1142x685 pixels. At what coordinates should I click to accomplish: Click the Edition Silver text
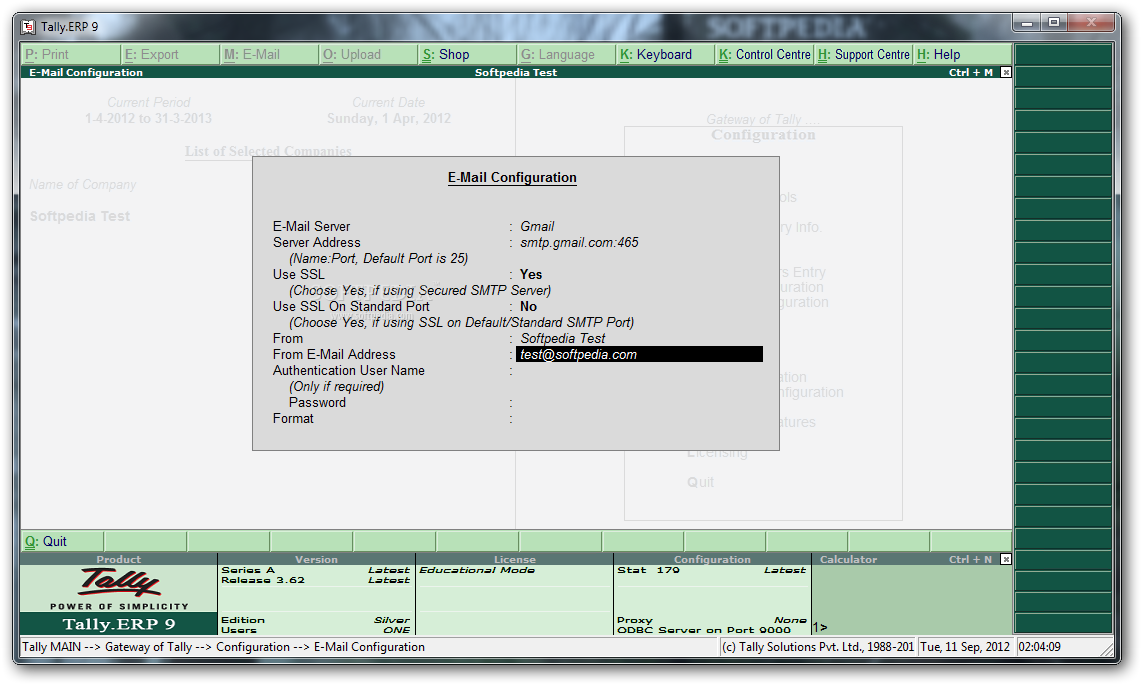pyautogui.click(x=315, y=620)
